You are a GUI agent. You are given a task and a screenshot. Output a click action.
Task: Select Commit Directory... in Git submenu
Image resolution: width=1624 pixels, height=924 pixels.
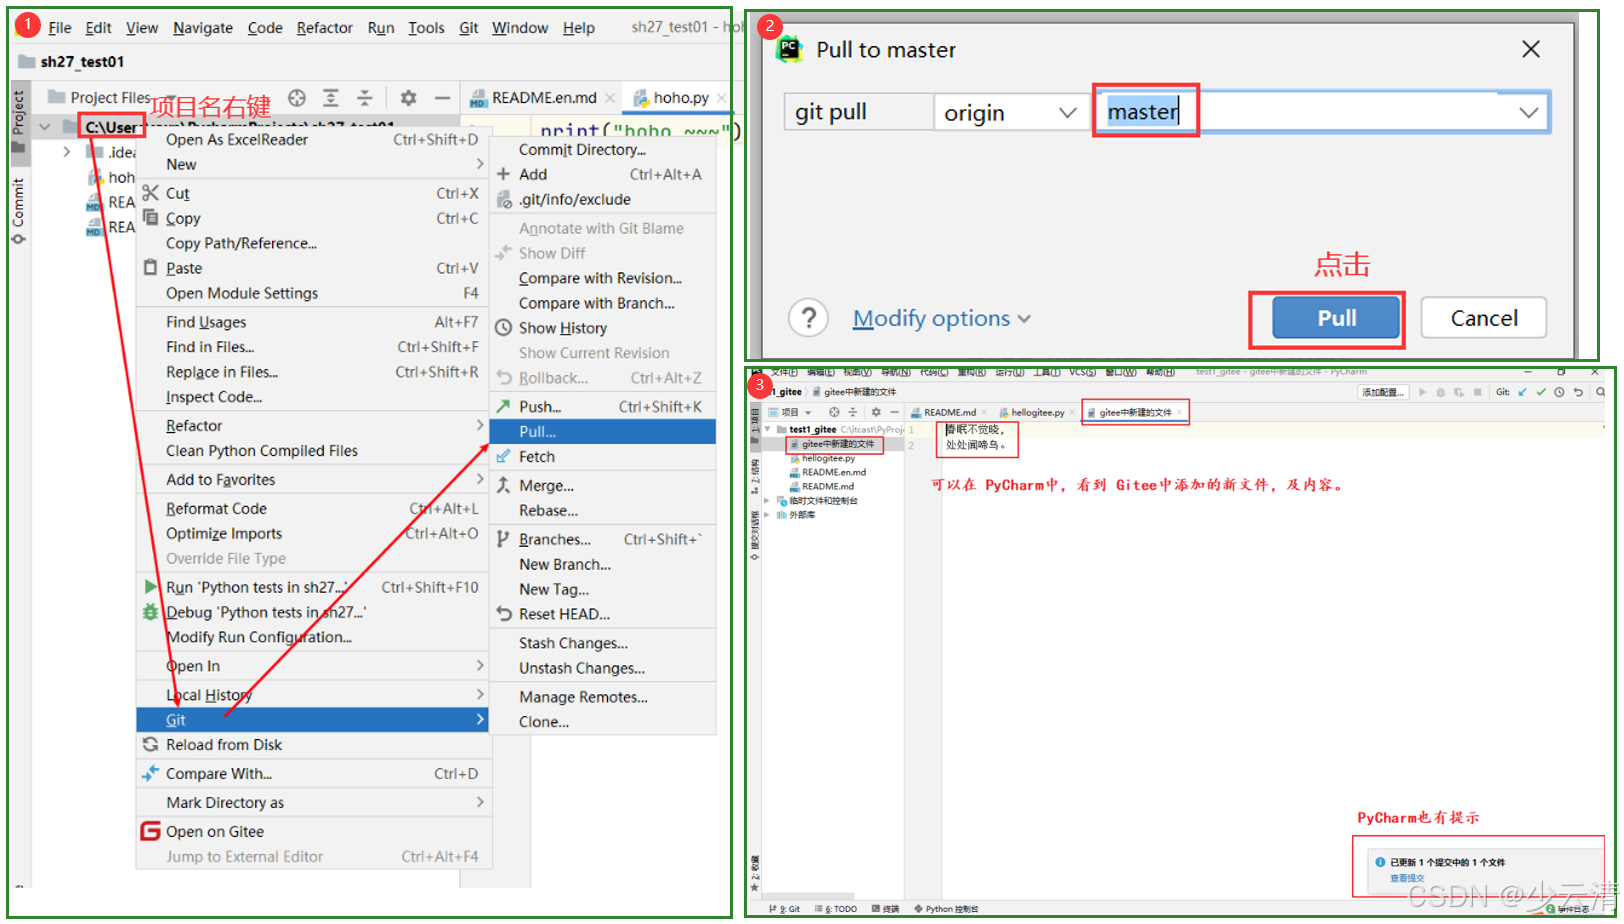coord(603,149)
